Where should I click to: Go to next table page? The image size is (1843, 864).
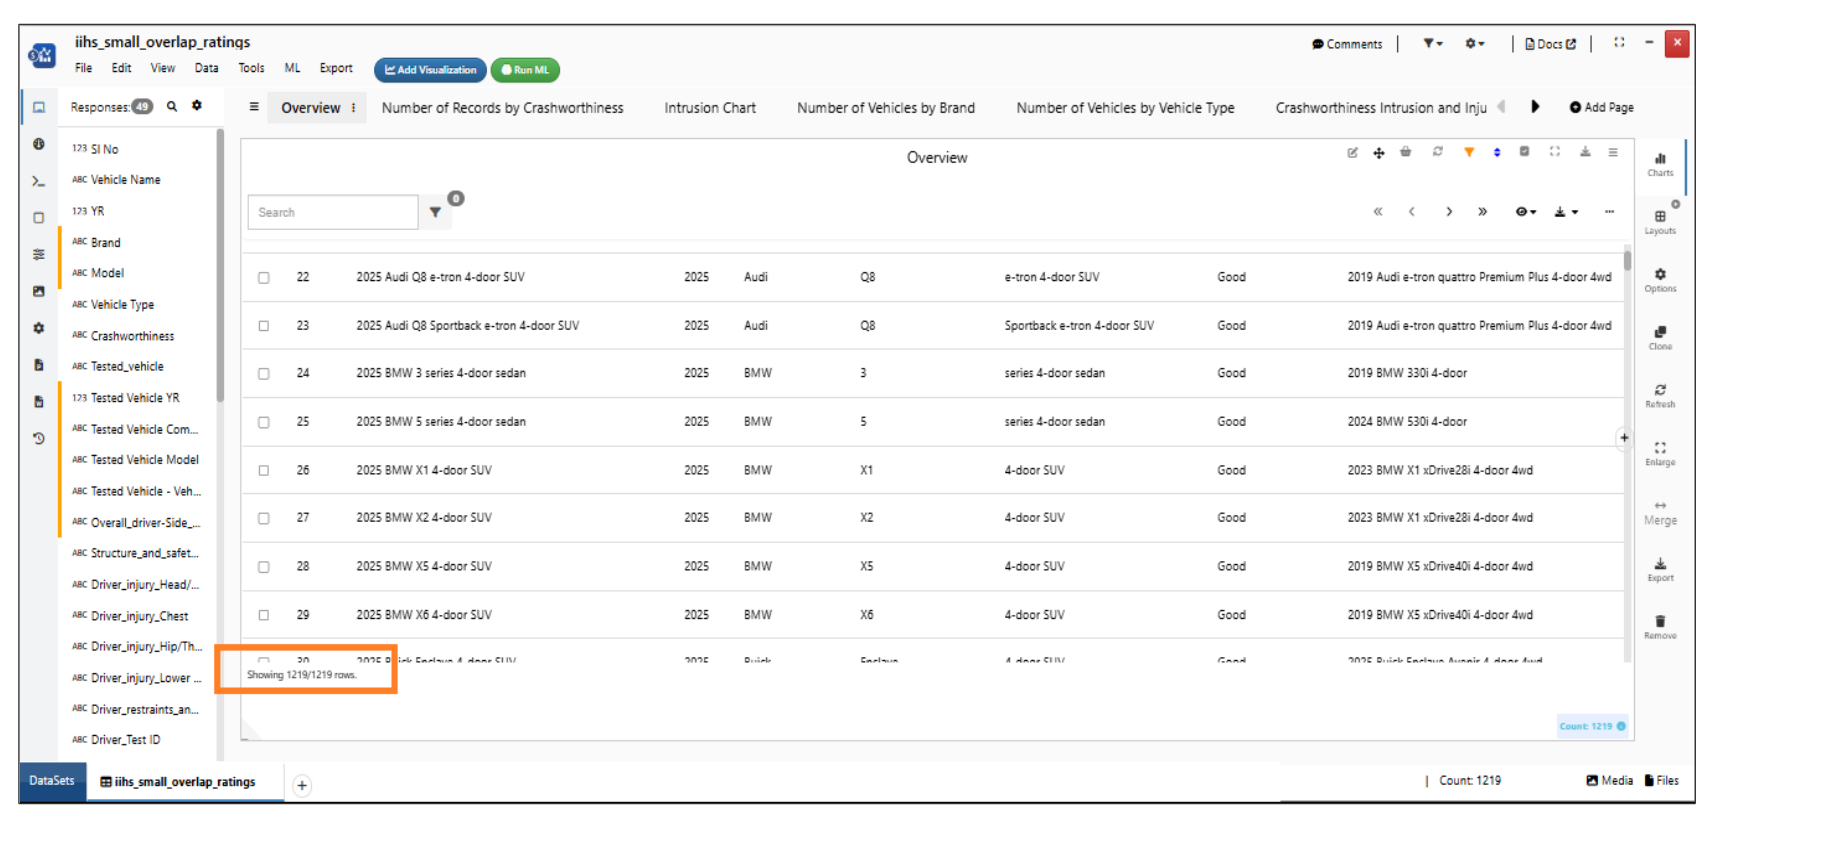click(x=1448, y=212)
